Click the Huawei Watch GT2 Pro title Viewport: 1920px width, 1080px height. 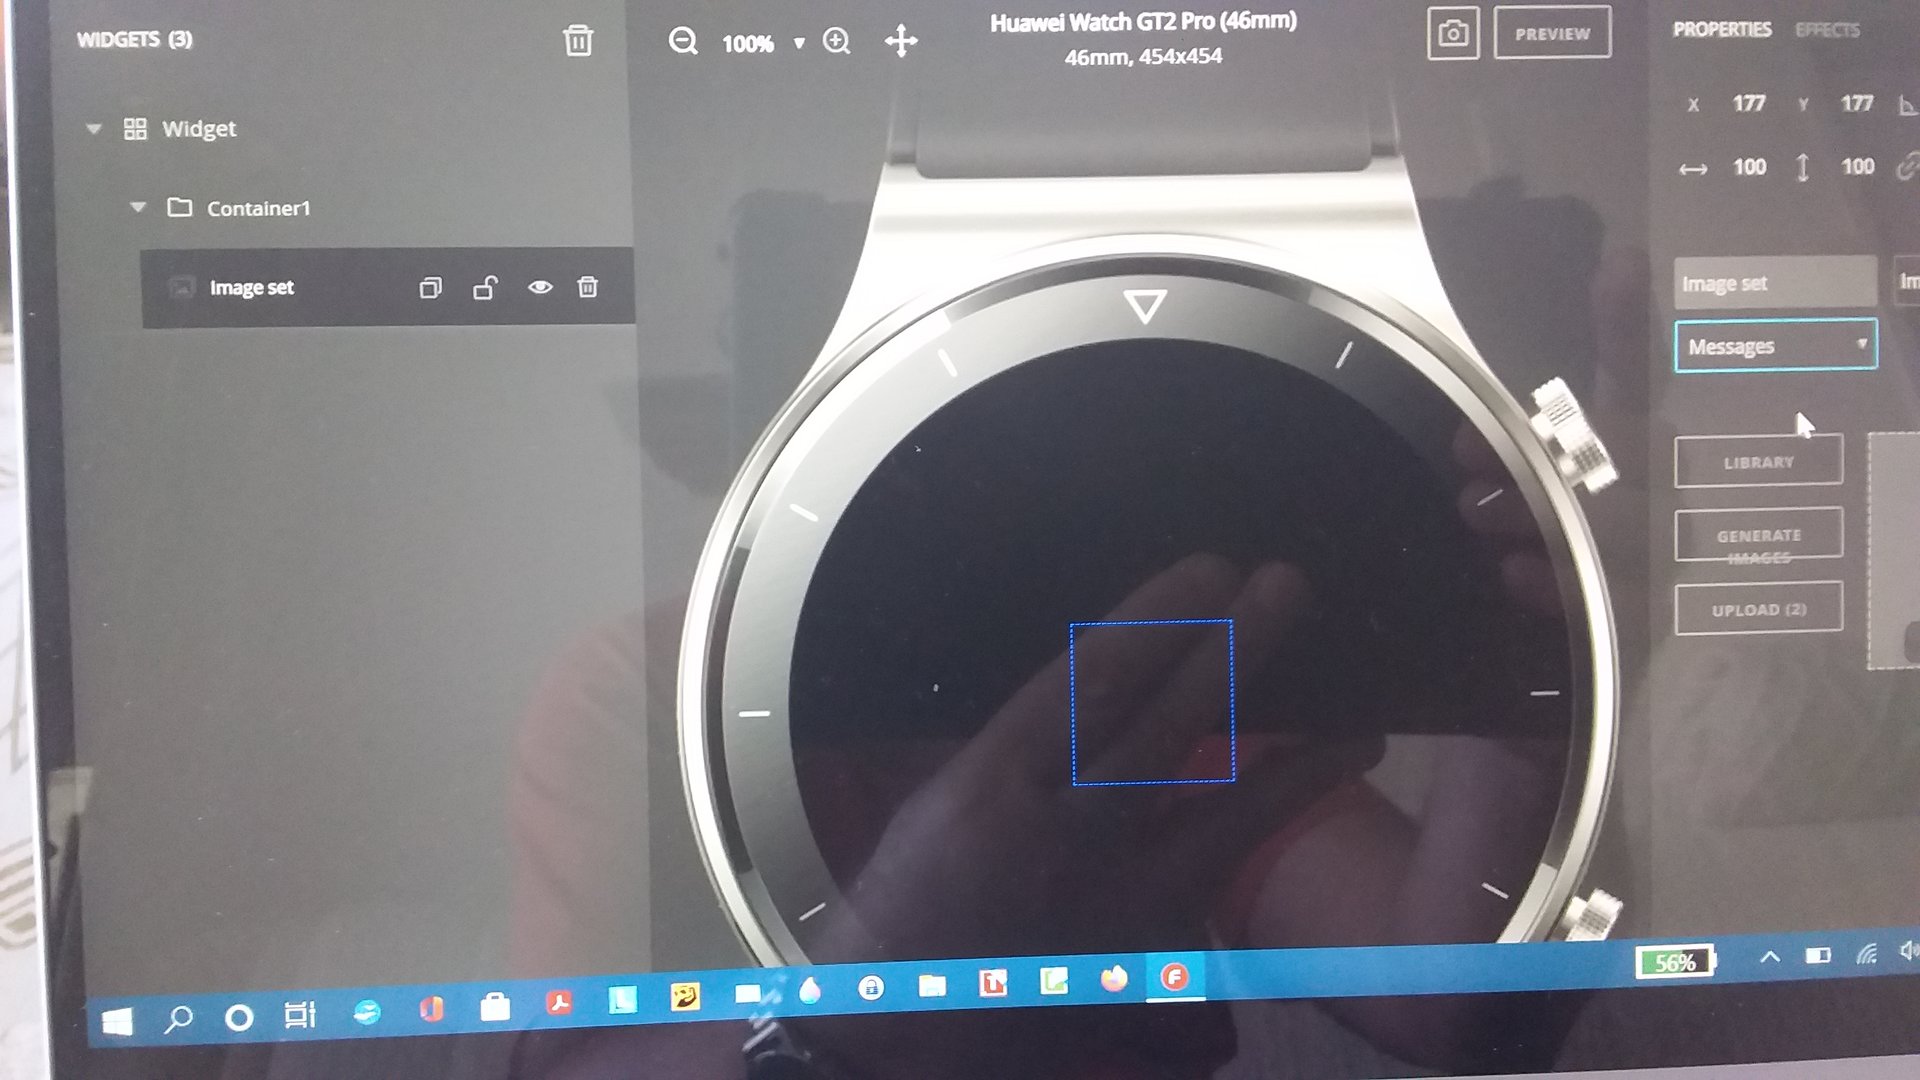[x=1143, y=22]
